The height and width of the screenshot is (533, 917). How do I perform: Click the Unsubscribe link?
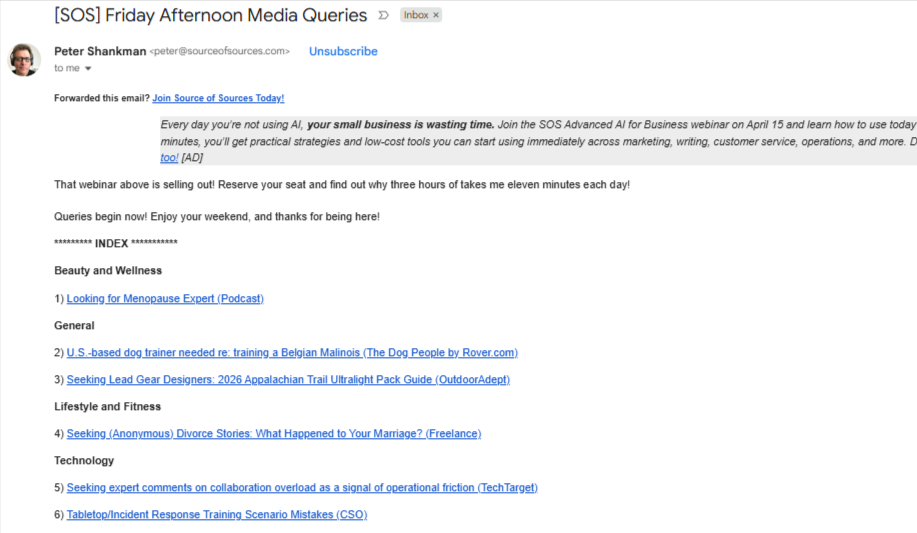(343, 51)
